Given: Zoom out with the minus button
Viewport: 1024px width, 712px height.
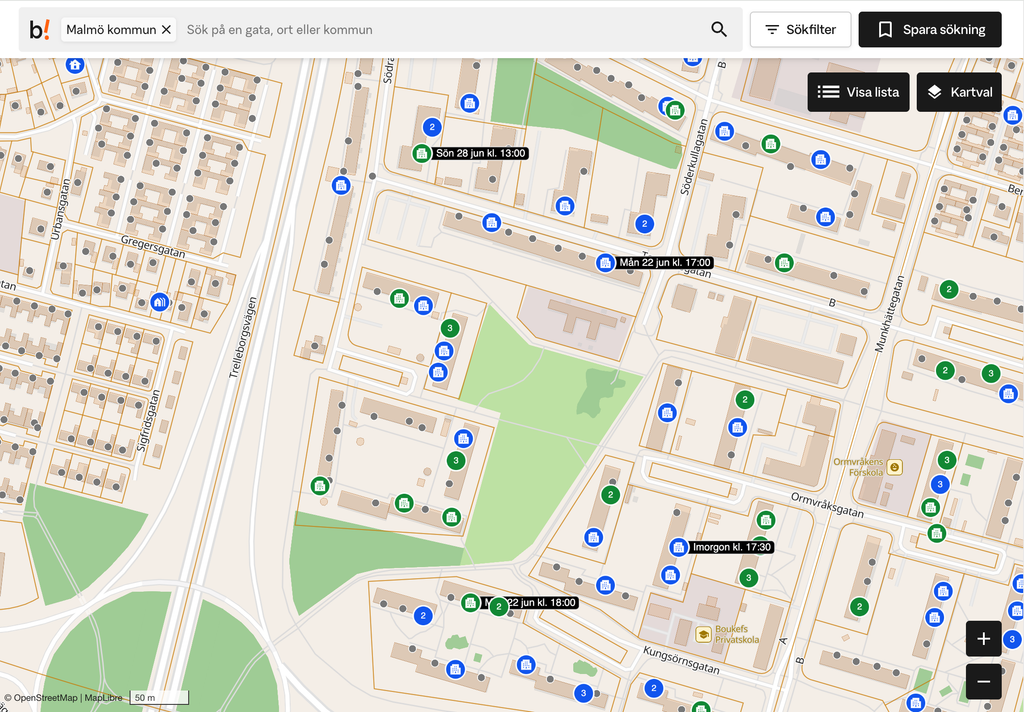Looking at the screenshot, I should click(x=984, y=682).
